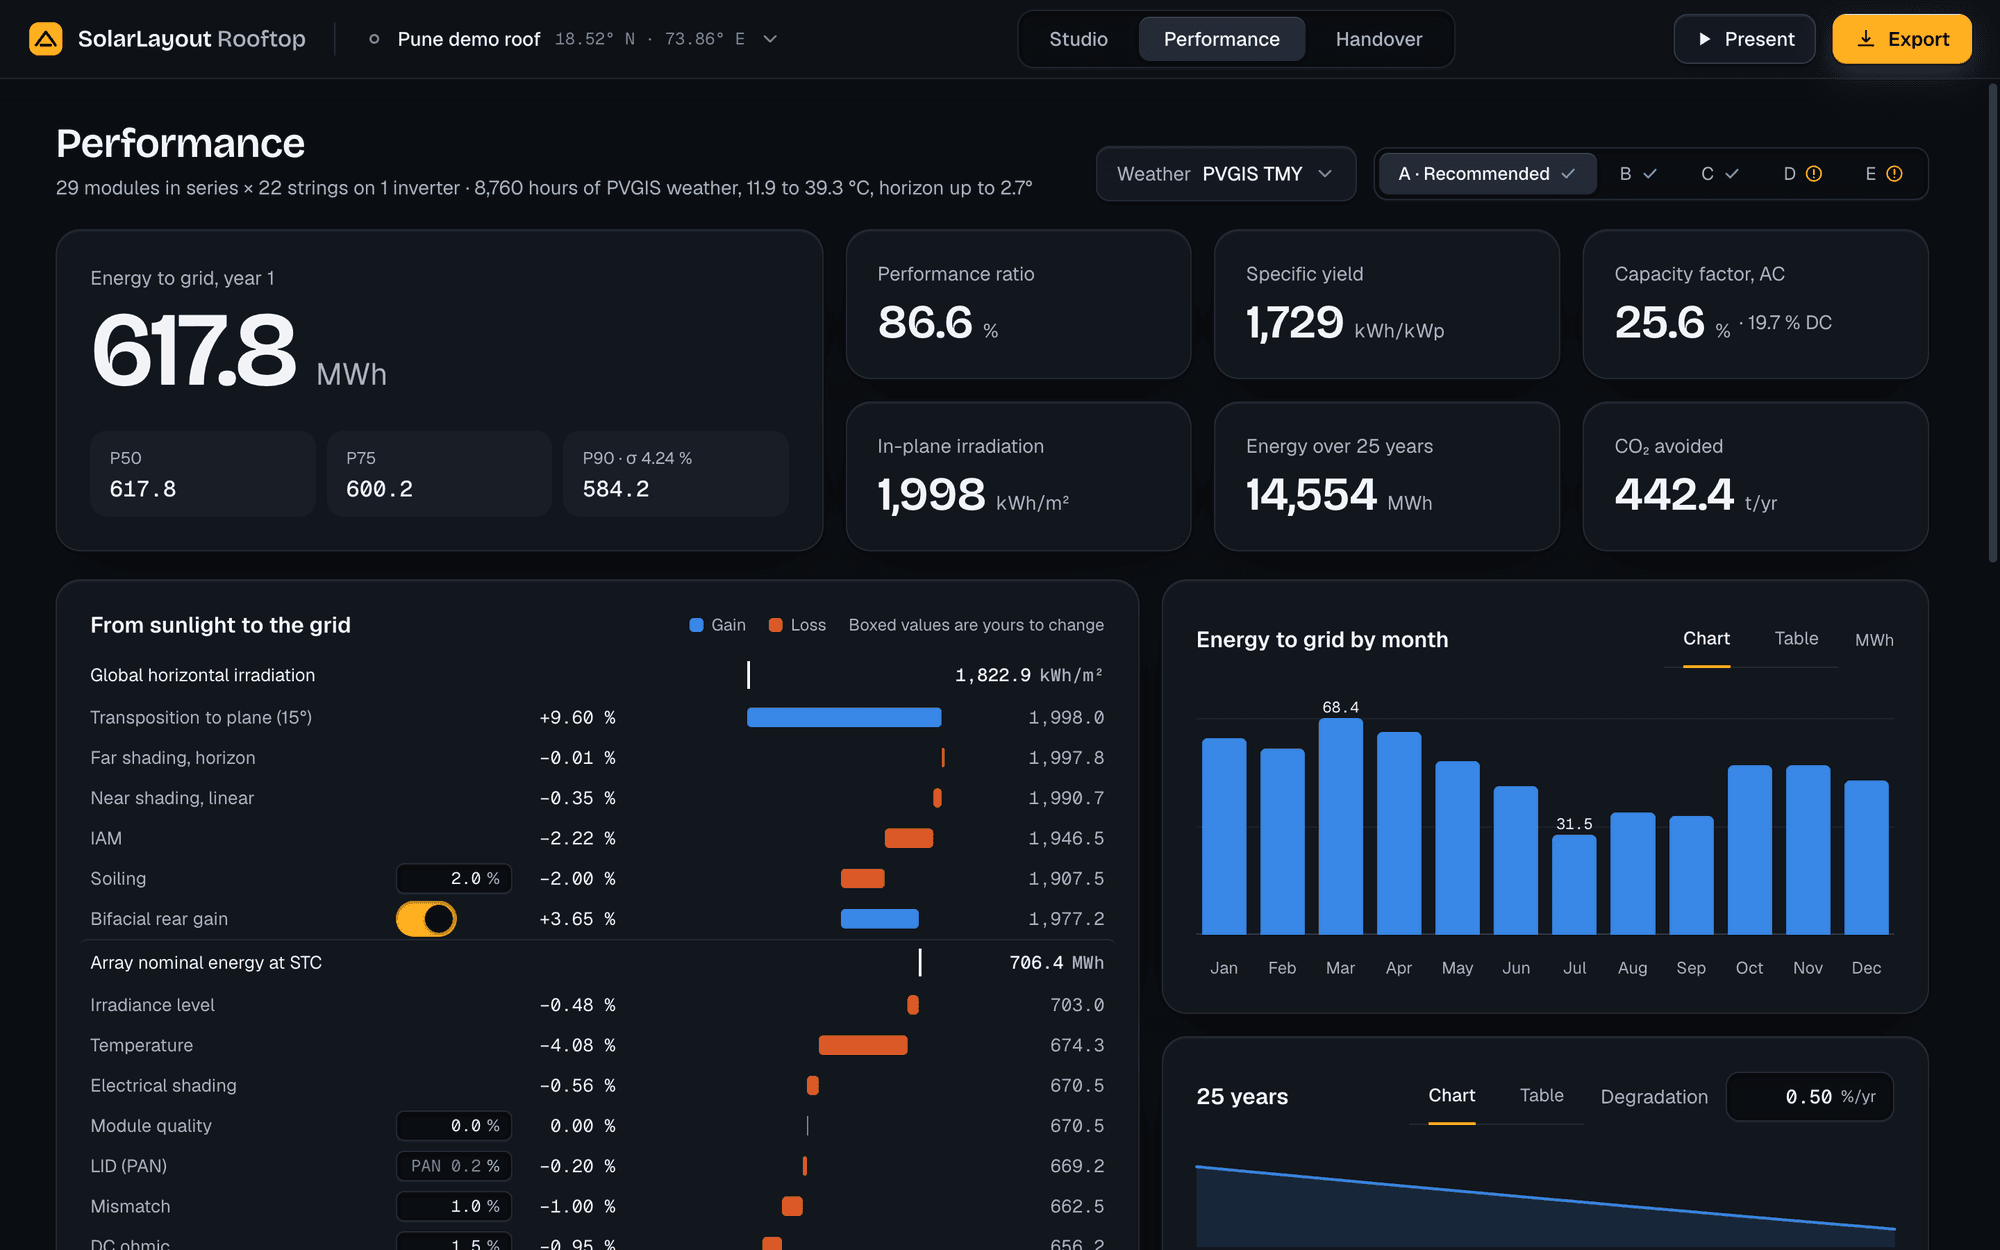2000x1250 pixels.
Task: Edit the Soiling 2.0 % value
Action: click(455, 879)
